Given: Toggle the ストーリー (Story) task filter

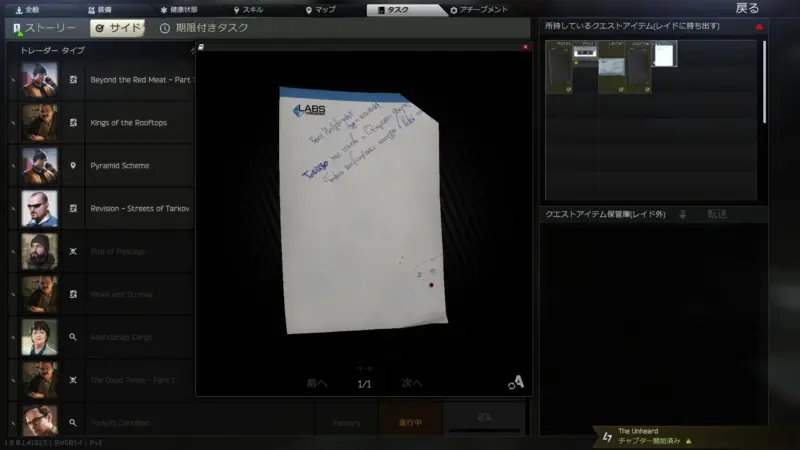Looking at the screenshot, I should point(44,28).
